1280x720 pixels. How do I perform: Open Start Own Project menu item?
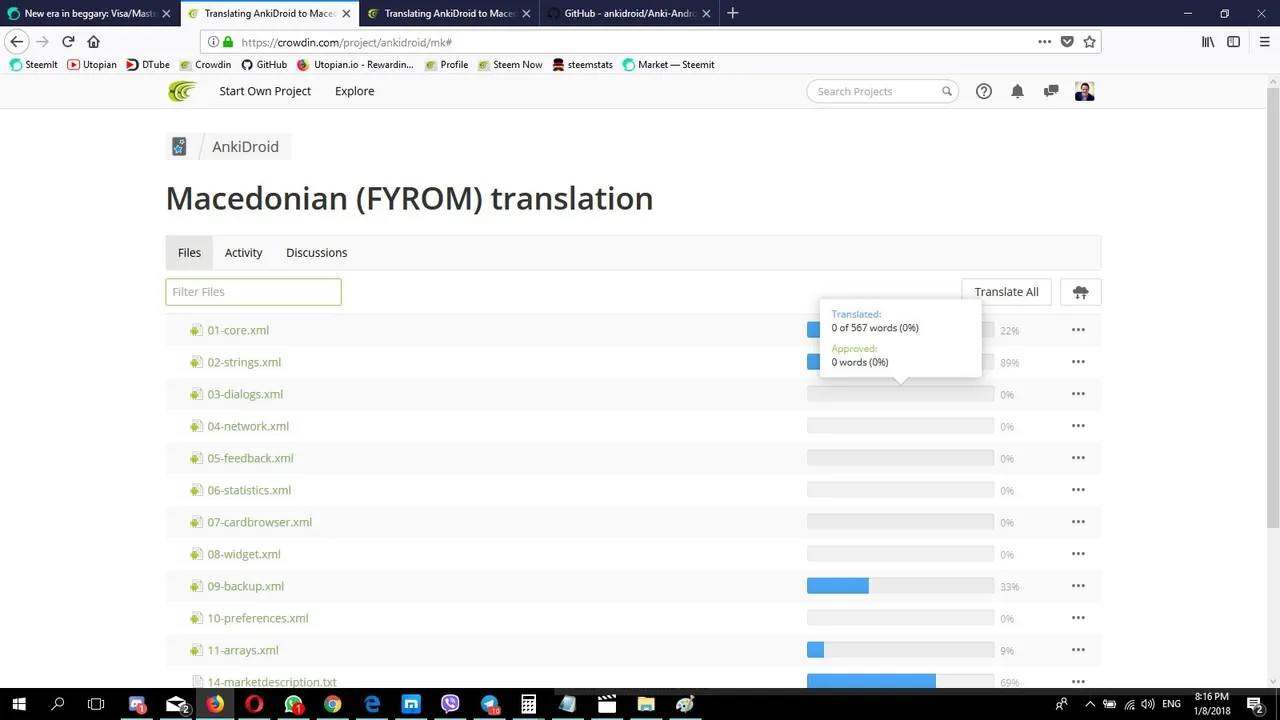265,91
